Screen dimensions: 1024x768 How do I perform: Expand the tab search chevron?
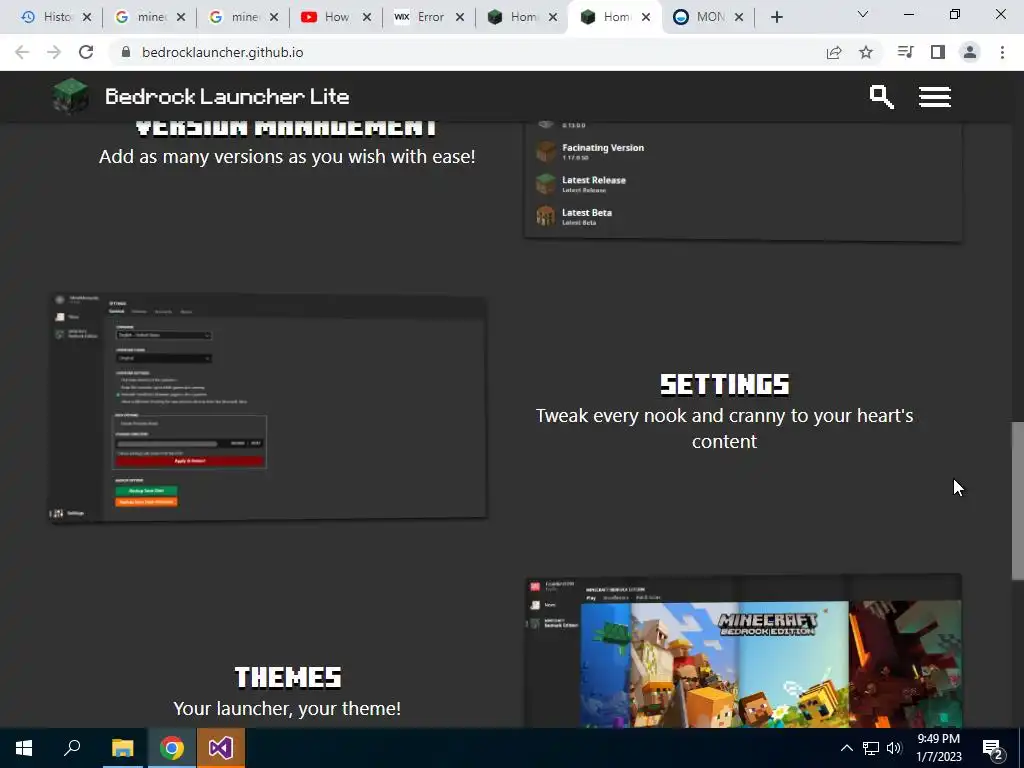863,14
